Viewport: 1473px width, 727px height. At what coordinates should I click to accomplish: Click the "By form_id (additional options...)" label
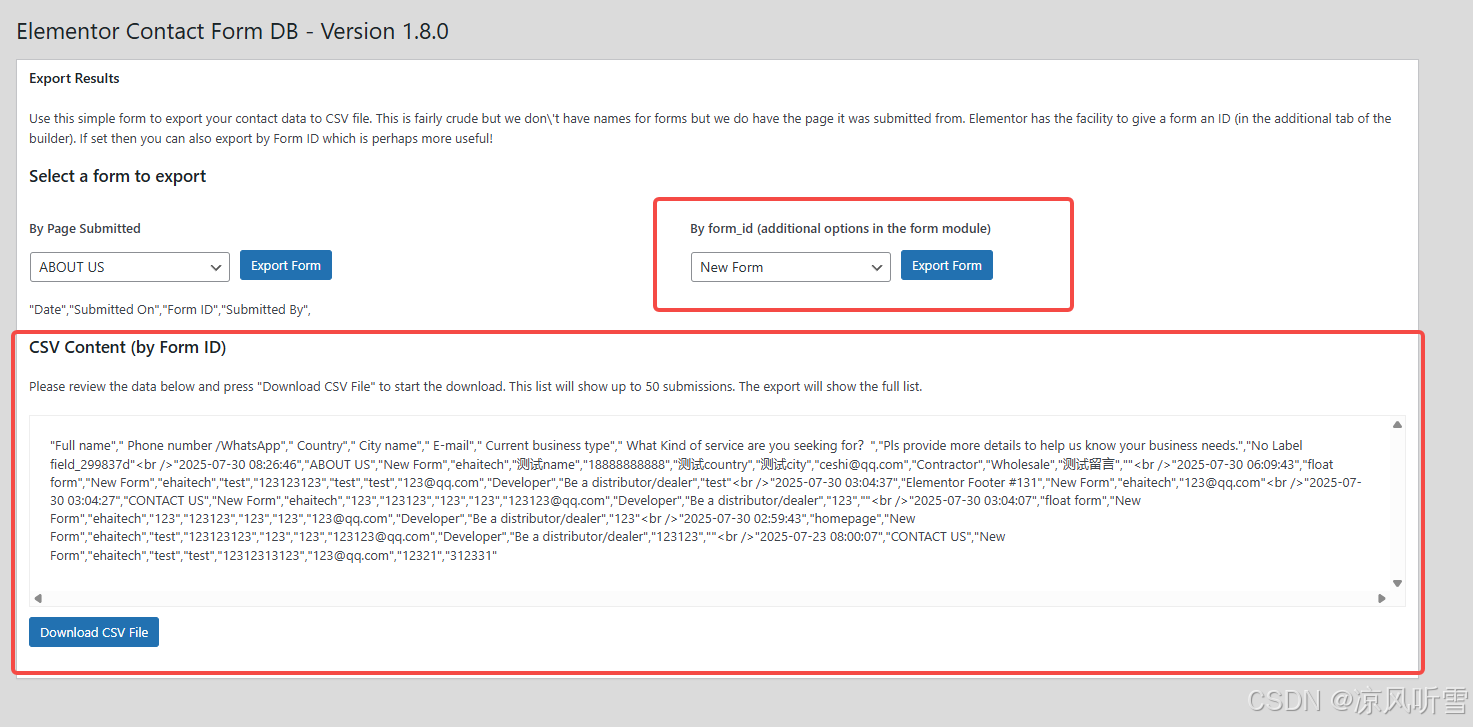tap(841, 228)
